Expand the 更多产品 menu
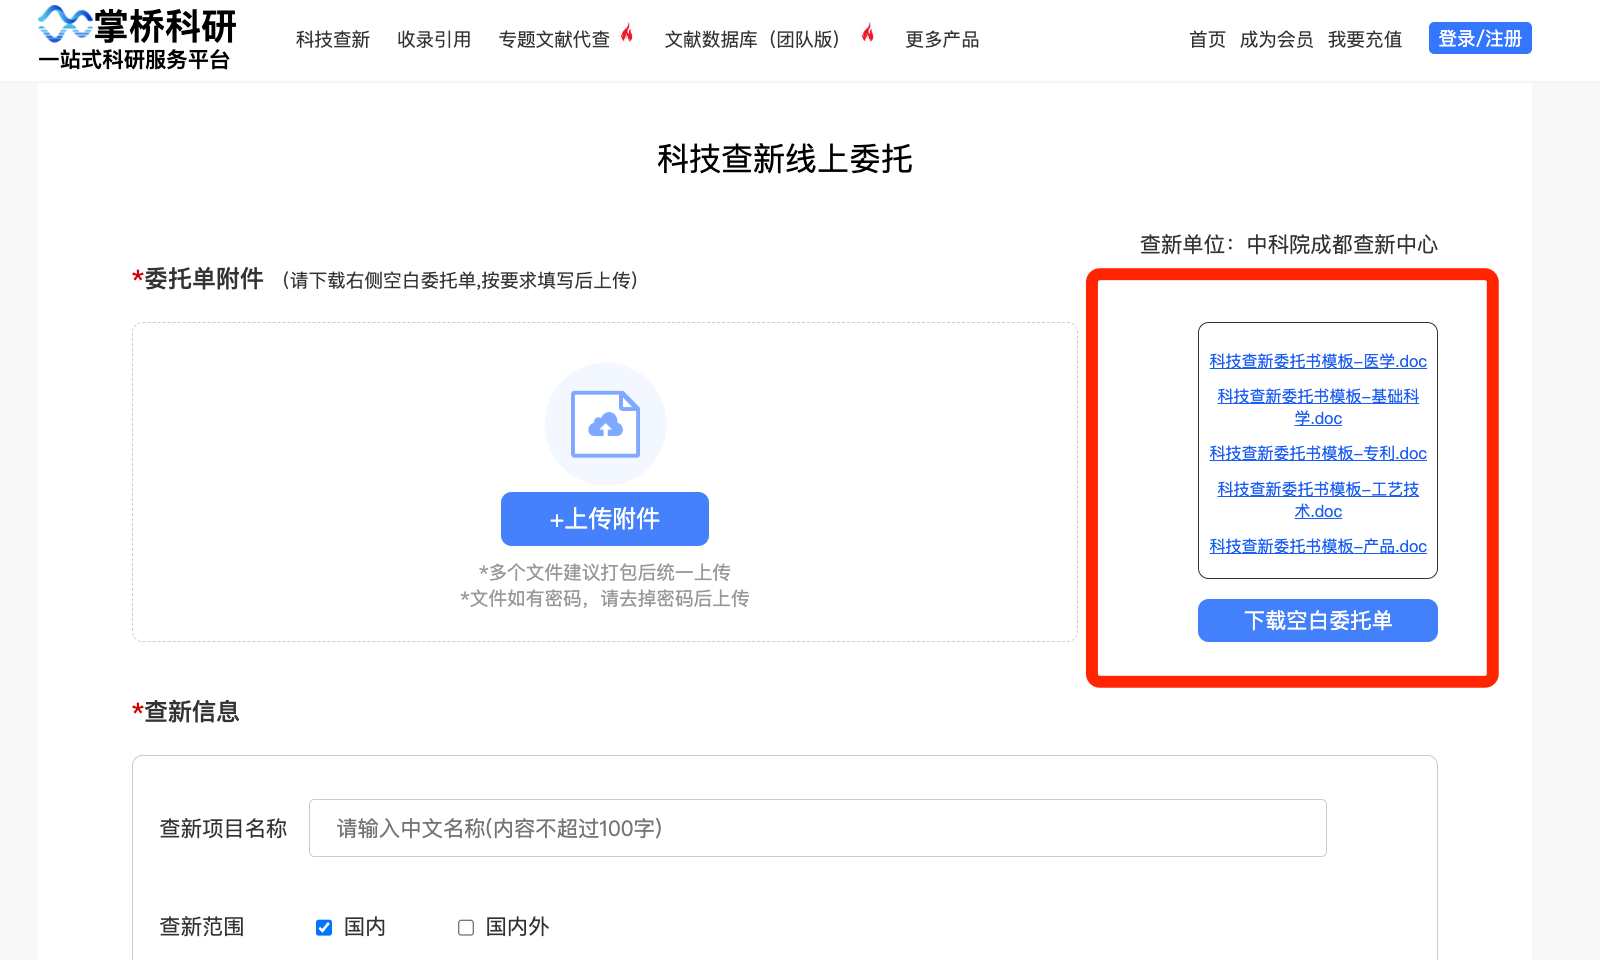The image size is (1600, 960). 942,39
